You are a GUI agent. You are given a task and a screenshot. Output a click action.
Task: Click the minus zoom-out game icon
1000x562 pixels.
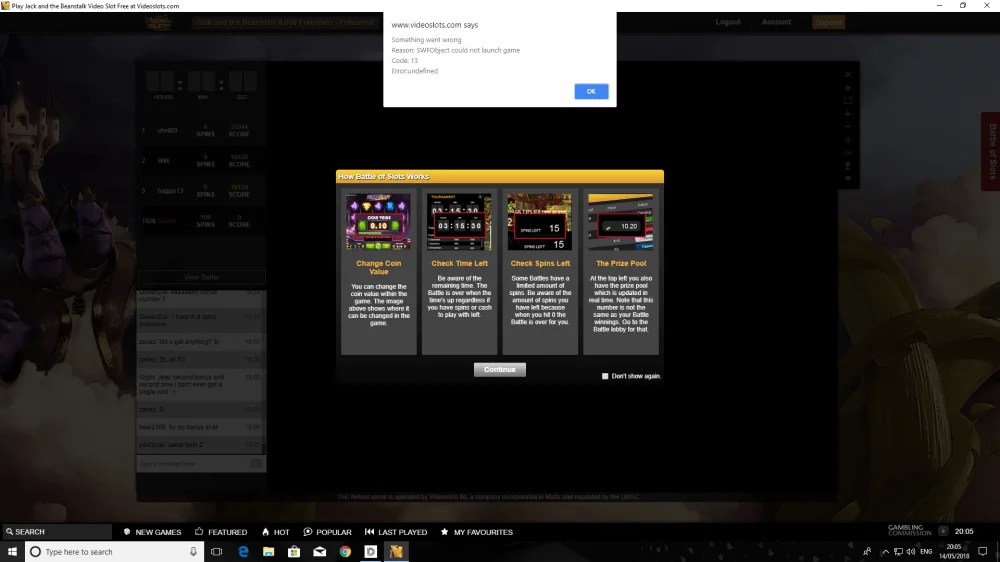click(x=848, y=126)
